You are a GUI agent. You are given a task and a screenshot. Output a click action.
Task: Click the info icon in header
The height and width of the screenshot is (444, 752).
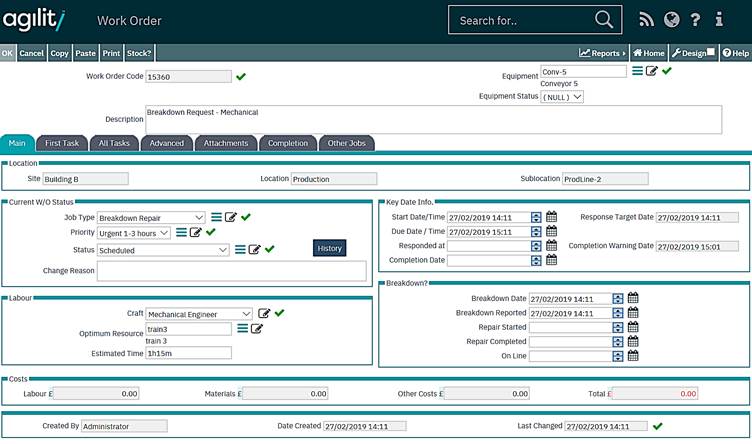click(719, 19)
